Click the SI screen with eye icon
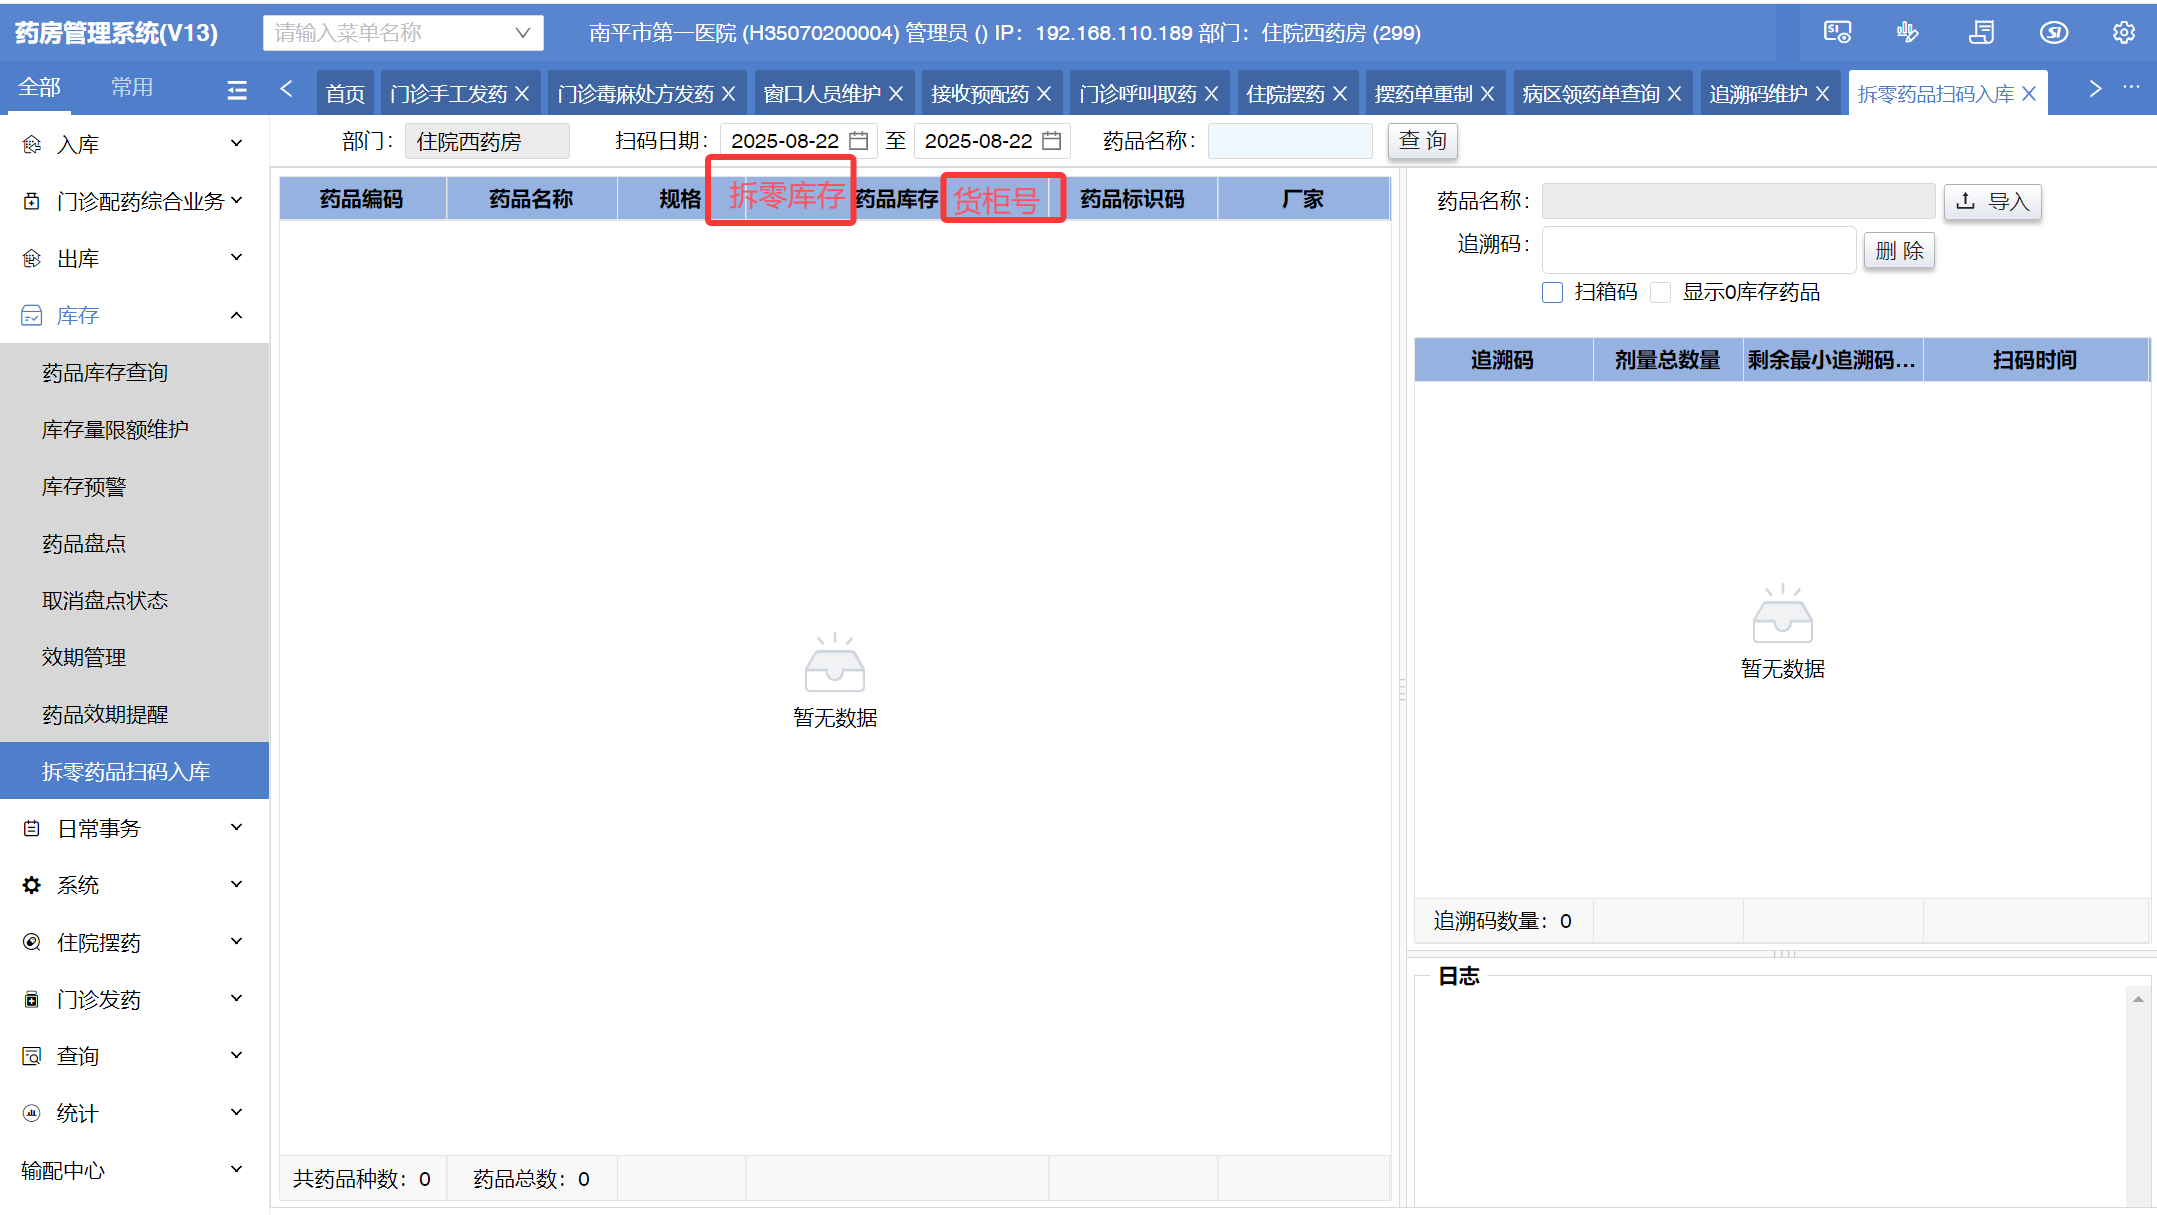Screen dimensions: 2157x1215 pos(1837,33)
